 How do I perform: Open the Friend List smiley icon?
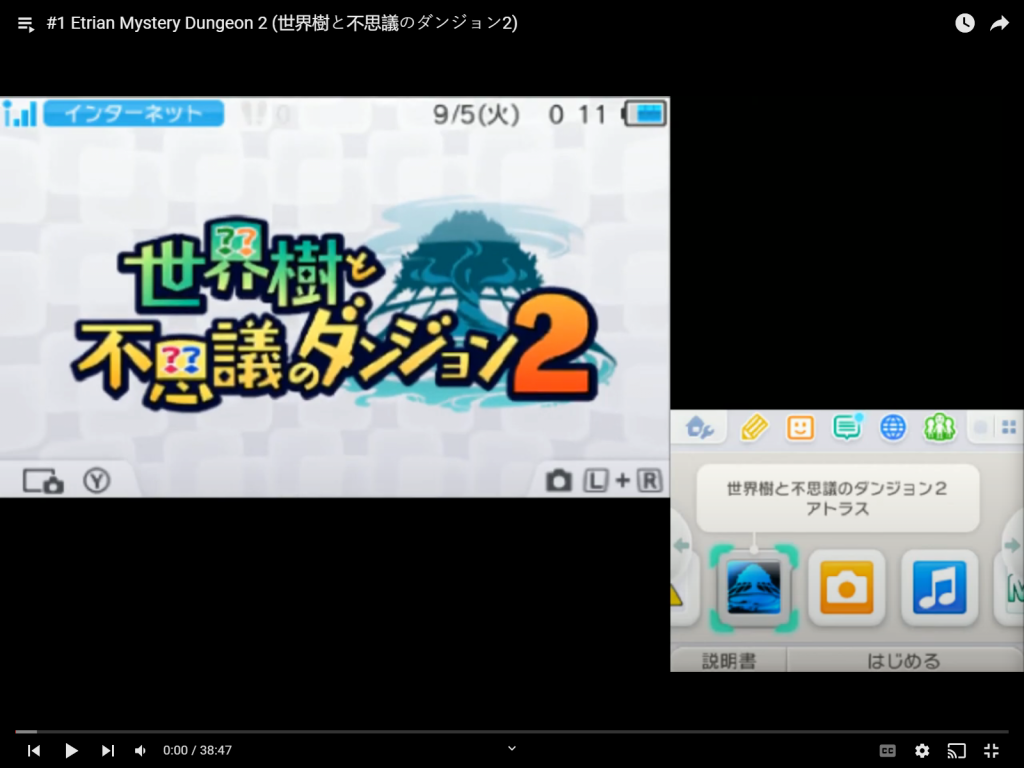(800, 428)
